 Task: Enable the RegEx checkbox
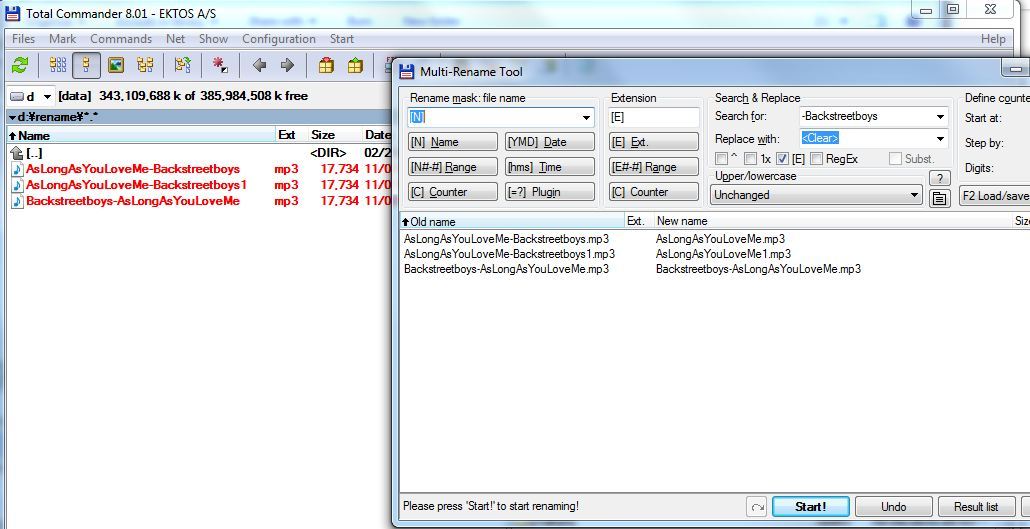pos(816,159)
